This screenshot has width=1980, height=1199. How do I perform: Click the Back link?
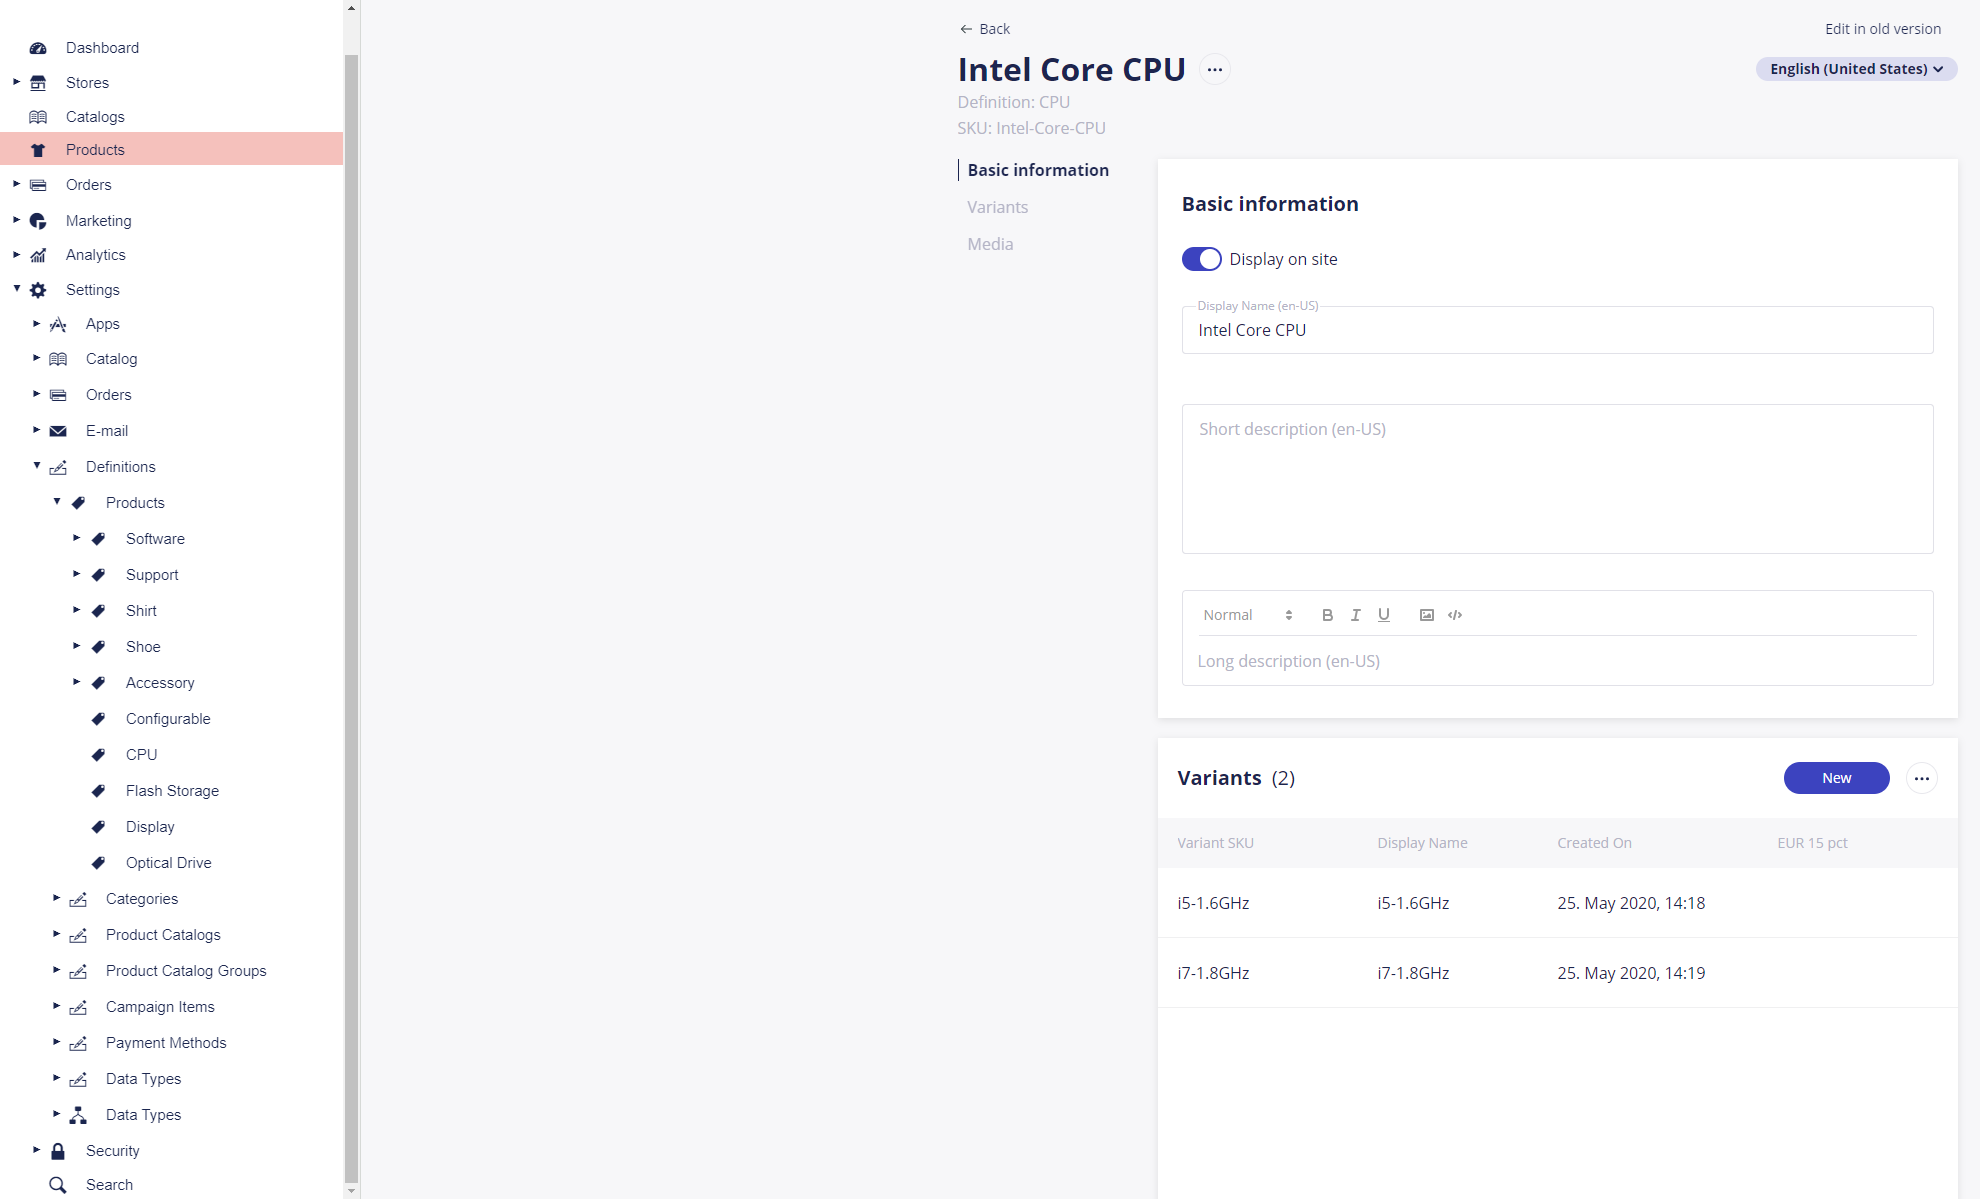(x=985, y=29)
